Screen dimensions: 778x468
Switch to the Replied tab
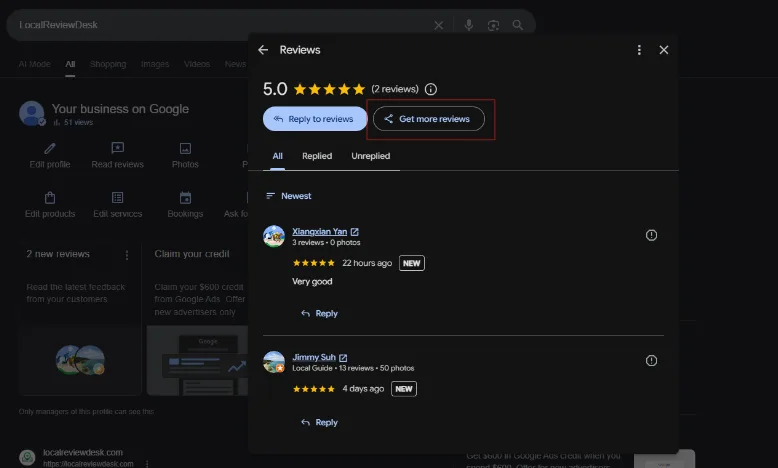317,156
